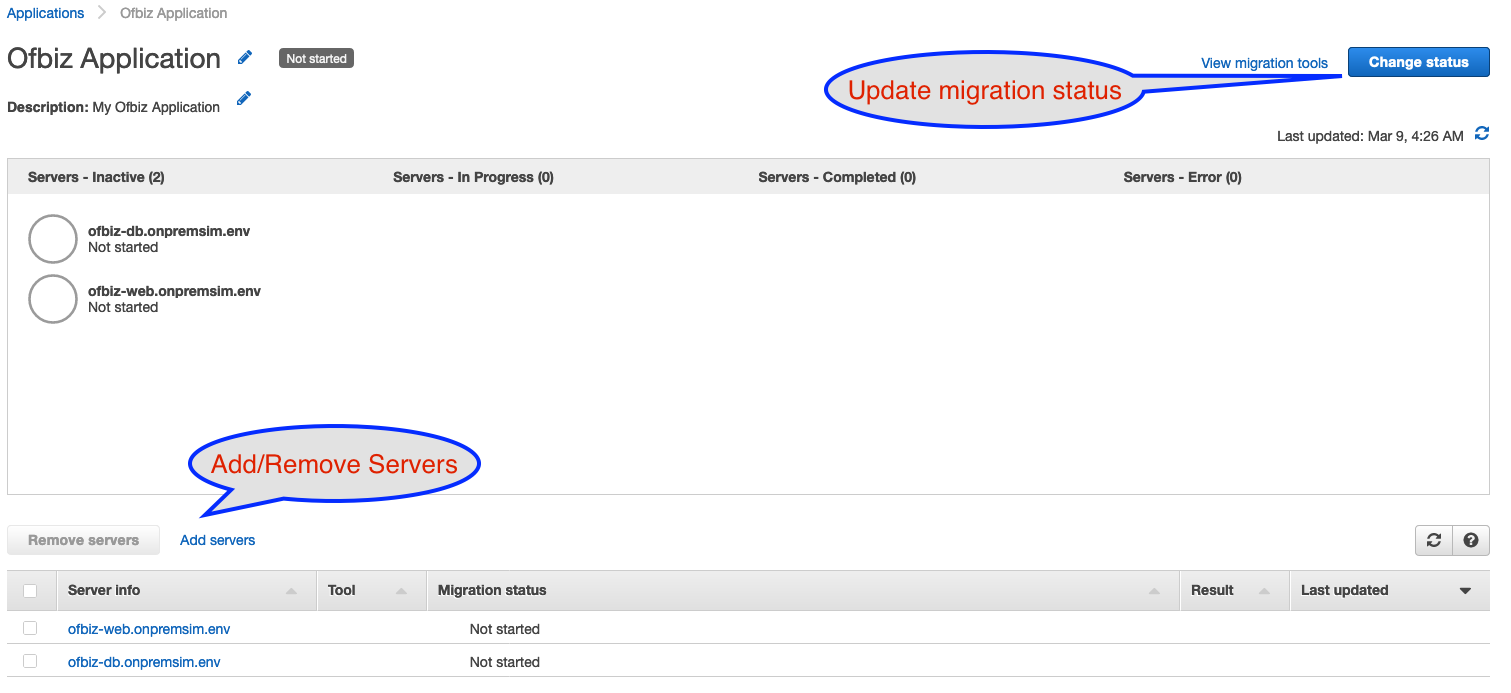Image resolution: width=1511 pixels, height=693 pixels.
Task: Navigate back via the Applications breadcrumb
Action: [45, 13]
